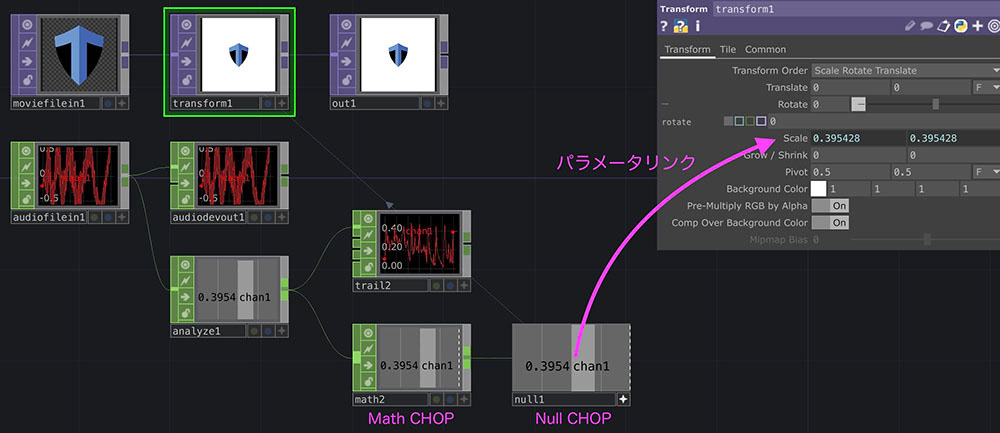Click the first Scale value 0.395428

click(x=858, y=138)
